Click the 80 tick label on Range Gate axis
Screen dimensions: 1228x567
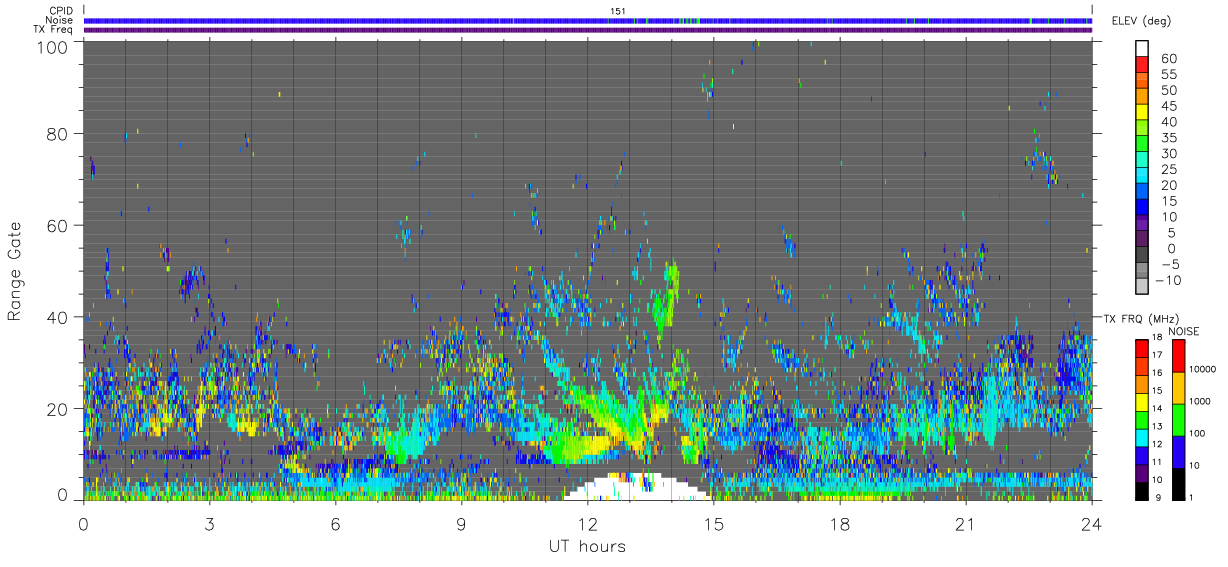click(x=58, y=133)
